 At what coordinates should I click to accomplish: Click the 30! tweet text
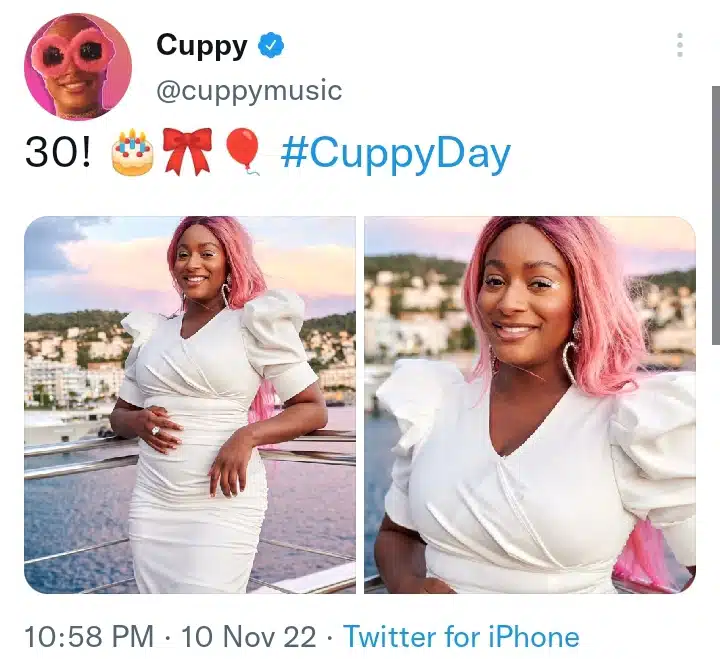pos(58,153)
